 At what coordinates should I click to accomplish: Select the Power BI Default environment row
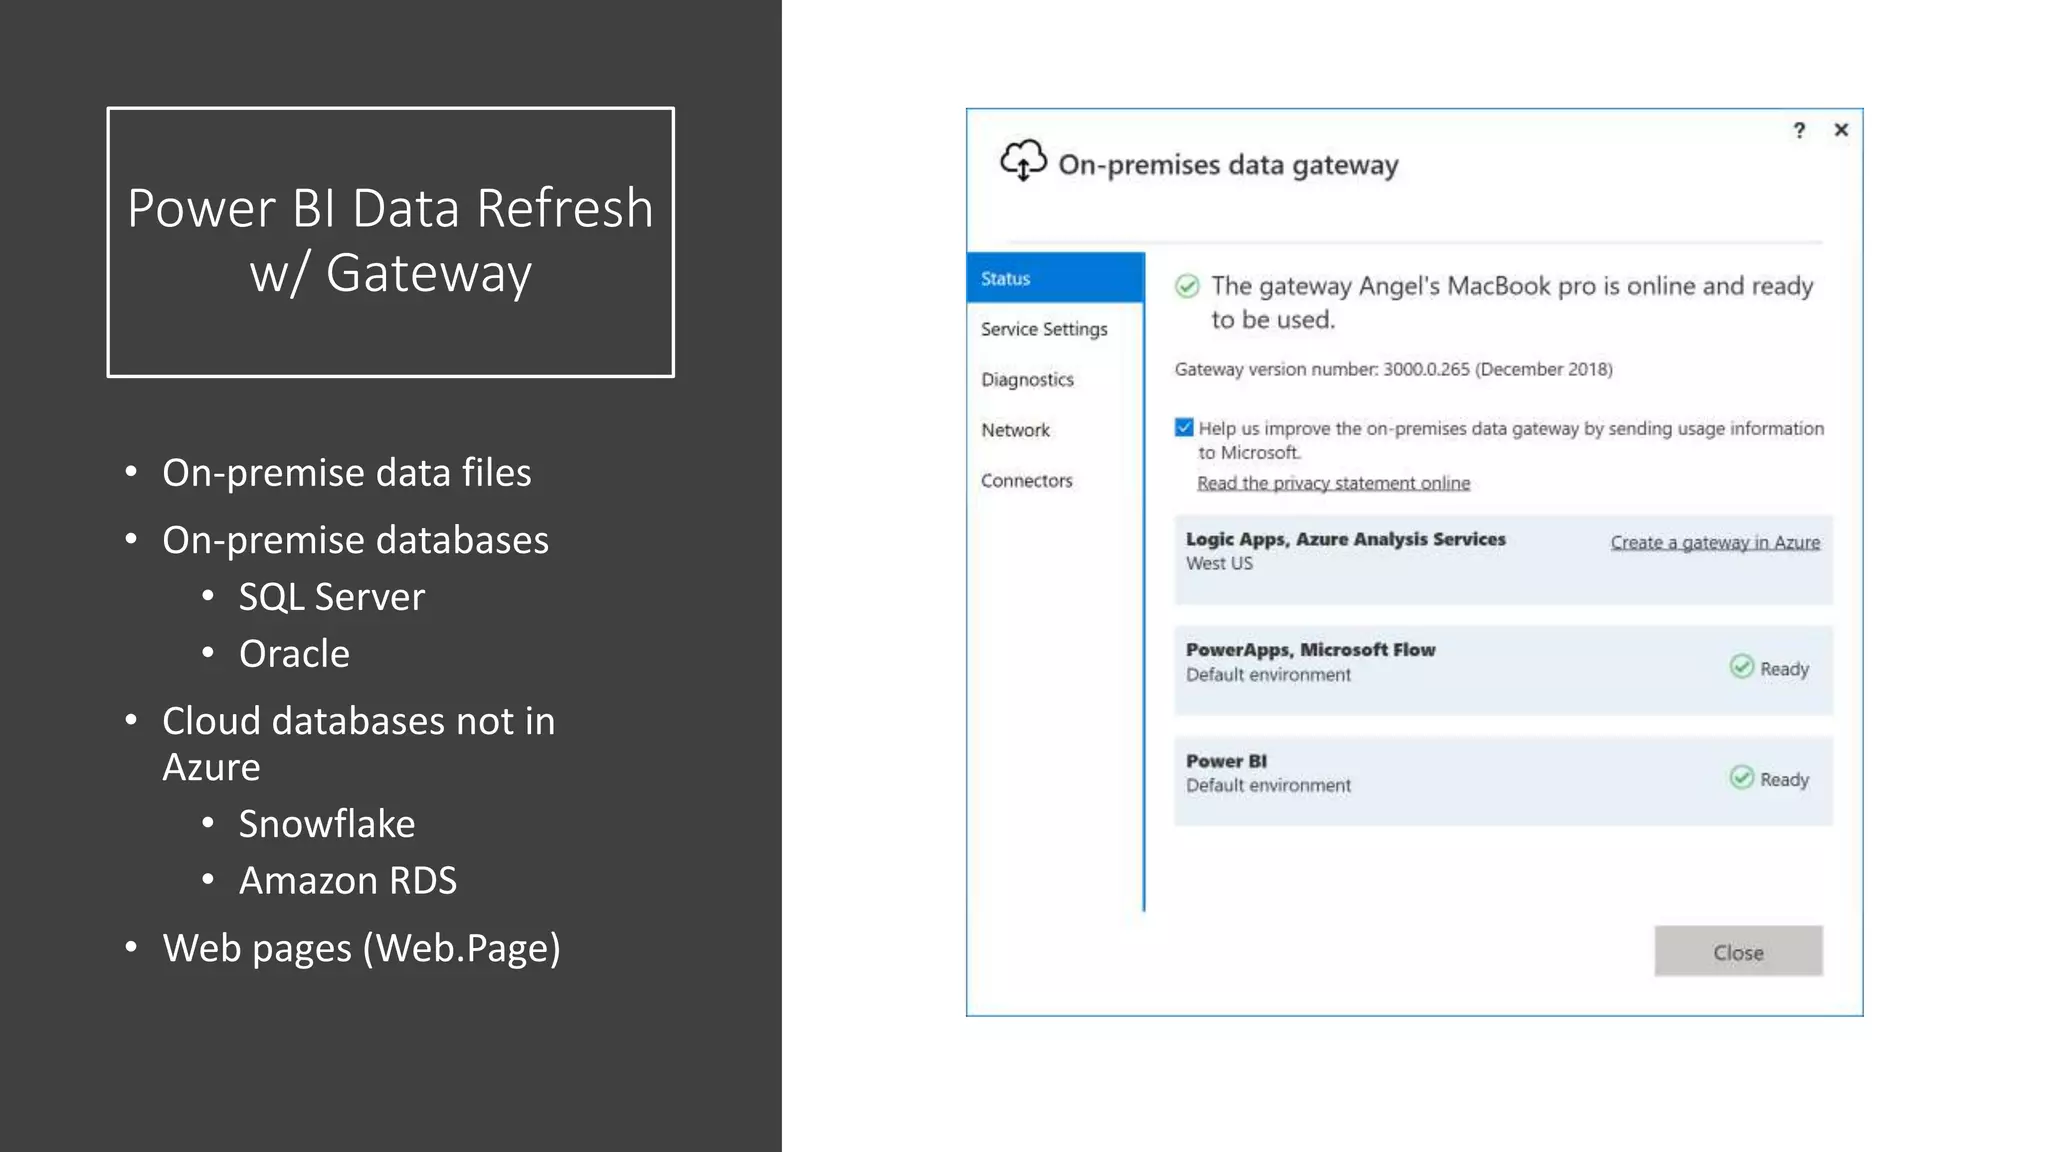pyautogui.click(x=1503, y=782)
